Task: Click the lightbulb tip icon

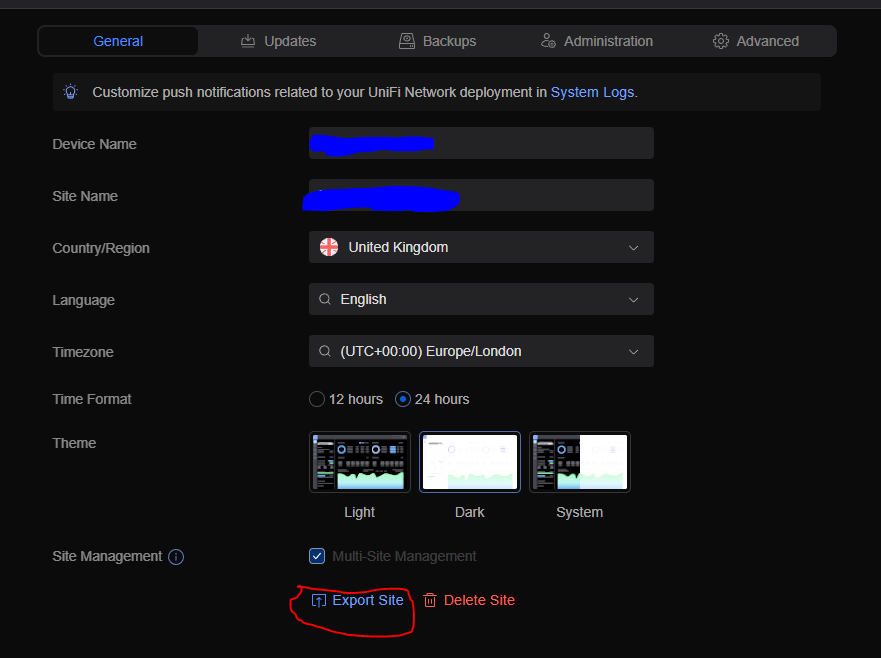Action: [71, 92]
